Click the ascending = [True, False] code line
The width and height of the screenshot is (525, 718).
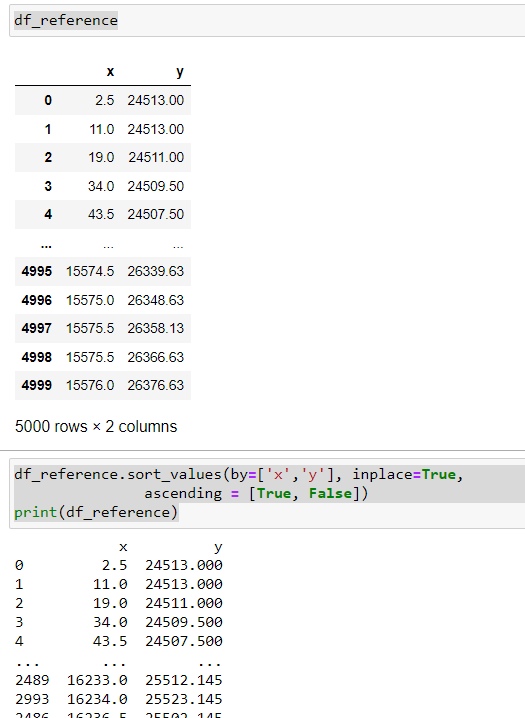tap(256, 494)
